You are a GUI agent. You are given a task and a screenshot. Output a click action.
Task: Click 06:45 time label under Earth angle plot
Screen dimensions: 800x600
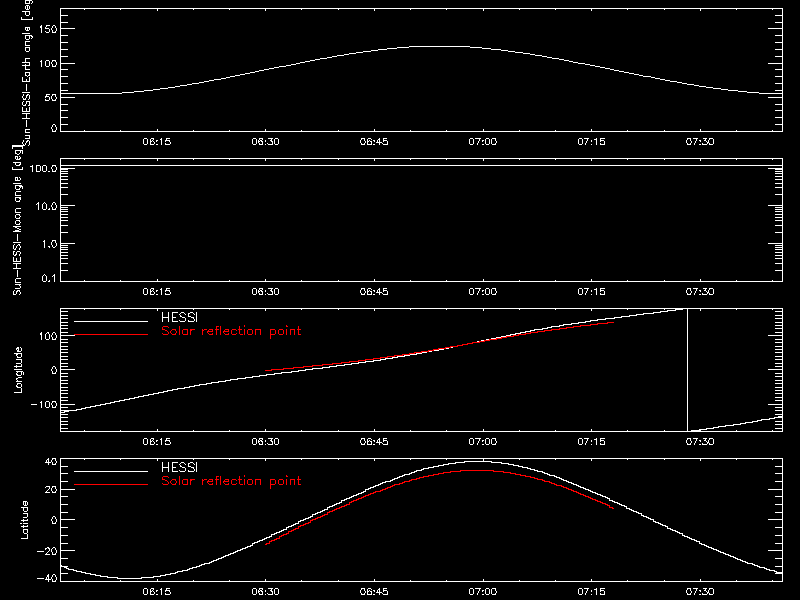point(374,142)
